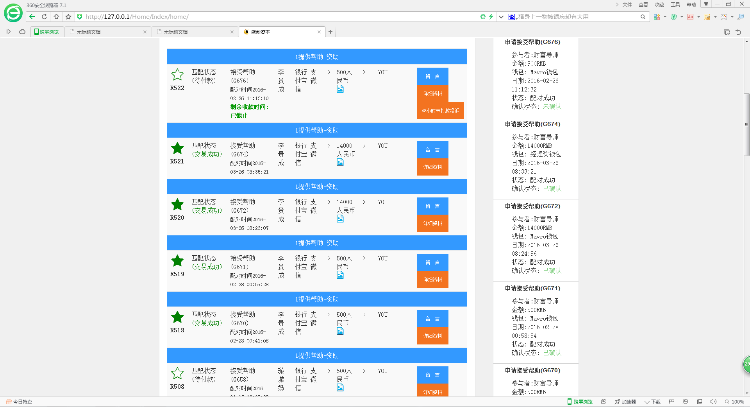Click the cloud icon left of tabs
Viewport: 750px width, 407px height.
tap(22, 32)
